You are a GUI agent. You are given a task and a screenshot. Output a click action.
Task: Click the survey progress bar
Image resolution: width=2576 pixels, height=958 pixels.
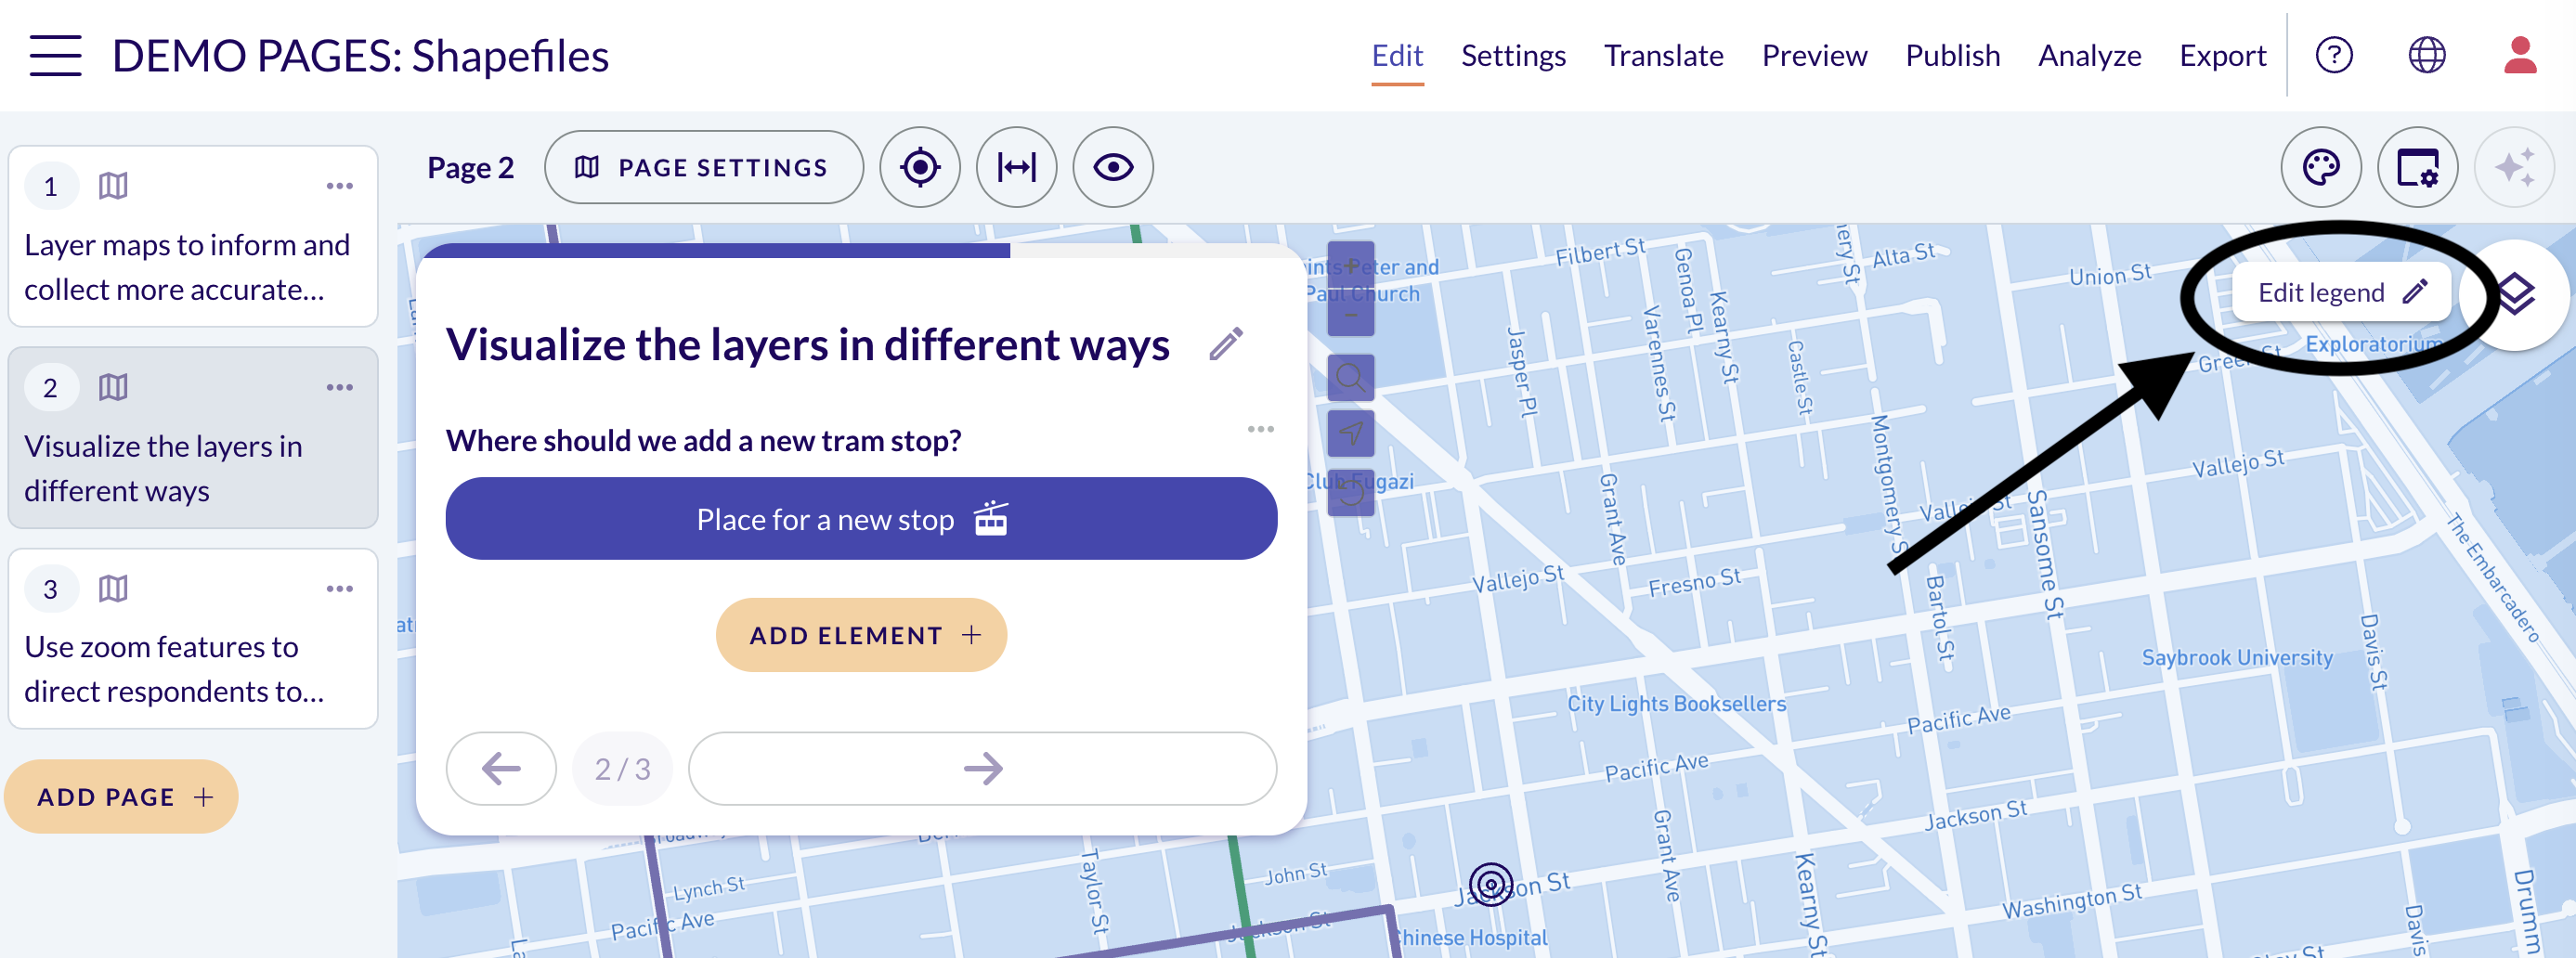pyautogui.click(x=861, y=250)
